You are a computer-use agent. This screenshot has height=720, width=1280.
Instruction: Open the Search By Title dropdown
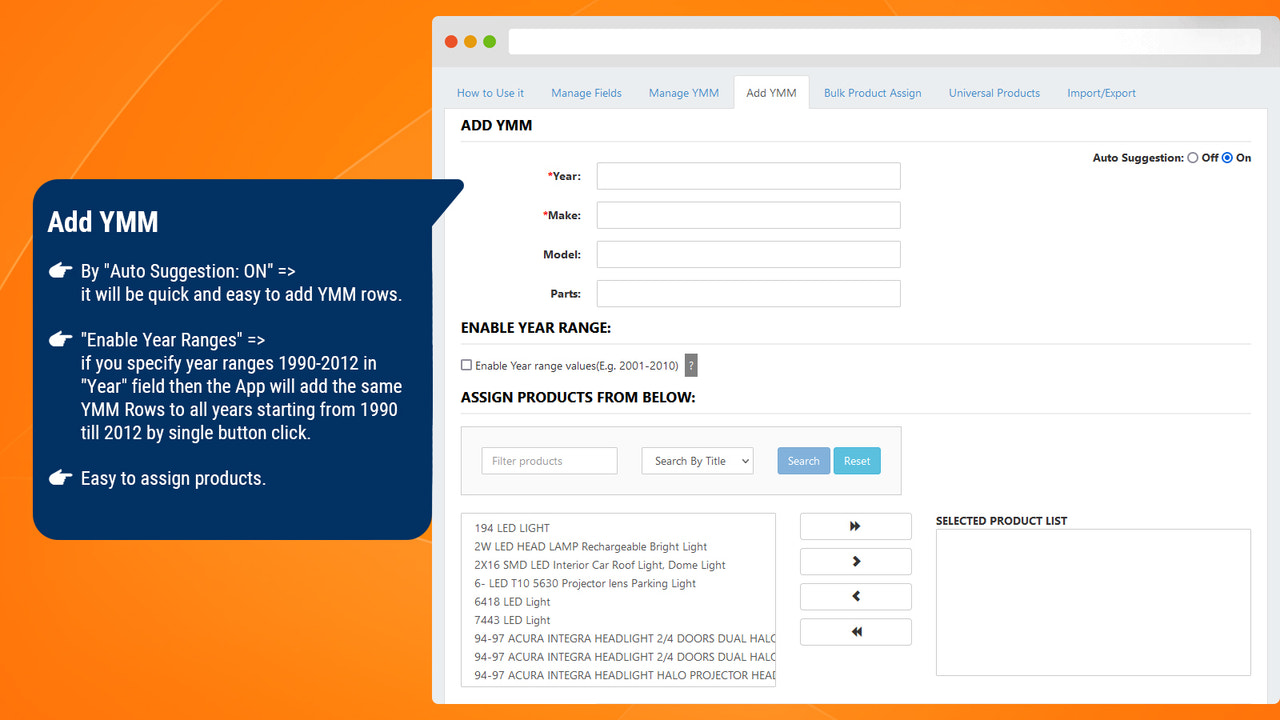697,460
